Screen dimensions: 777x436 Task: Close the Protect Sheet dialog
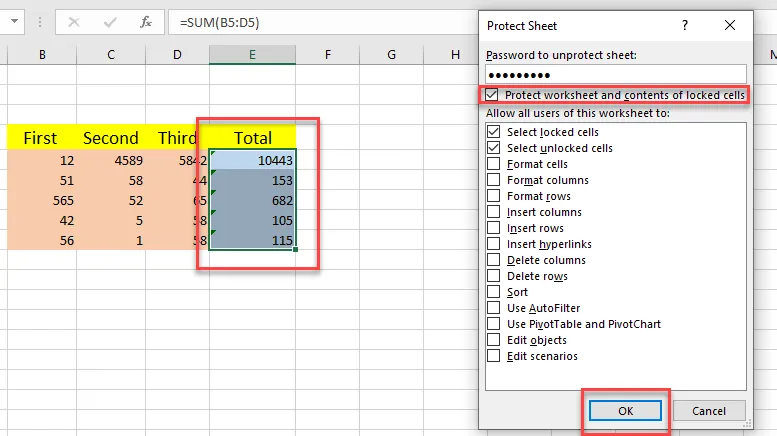tap(732, 25)
